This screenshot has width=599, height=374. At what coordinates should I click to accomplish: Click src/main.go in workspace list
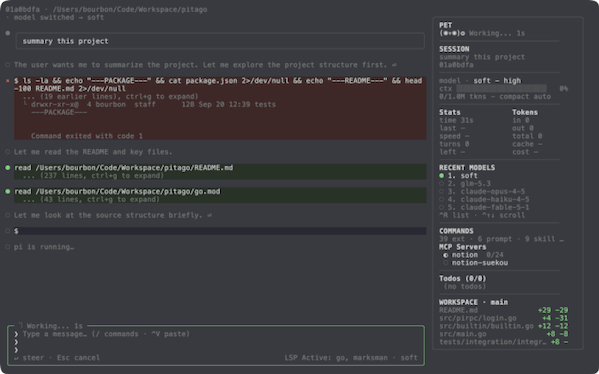463,334
